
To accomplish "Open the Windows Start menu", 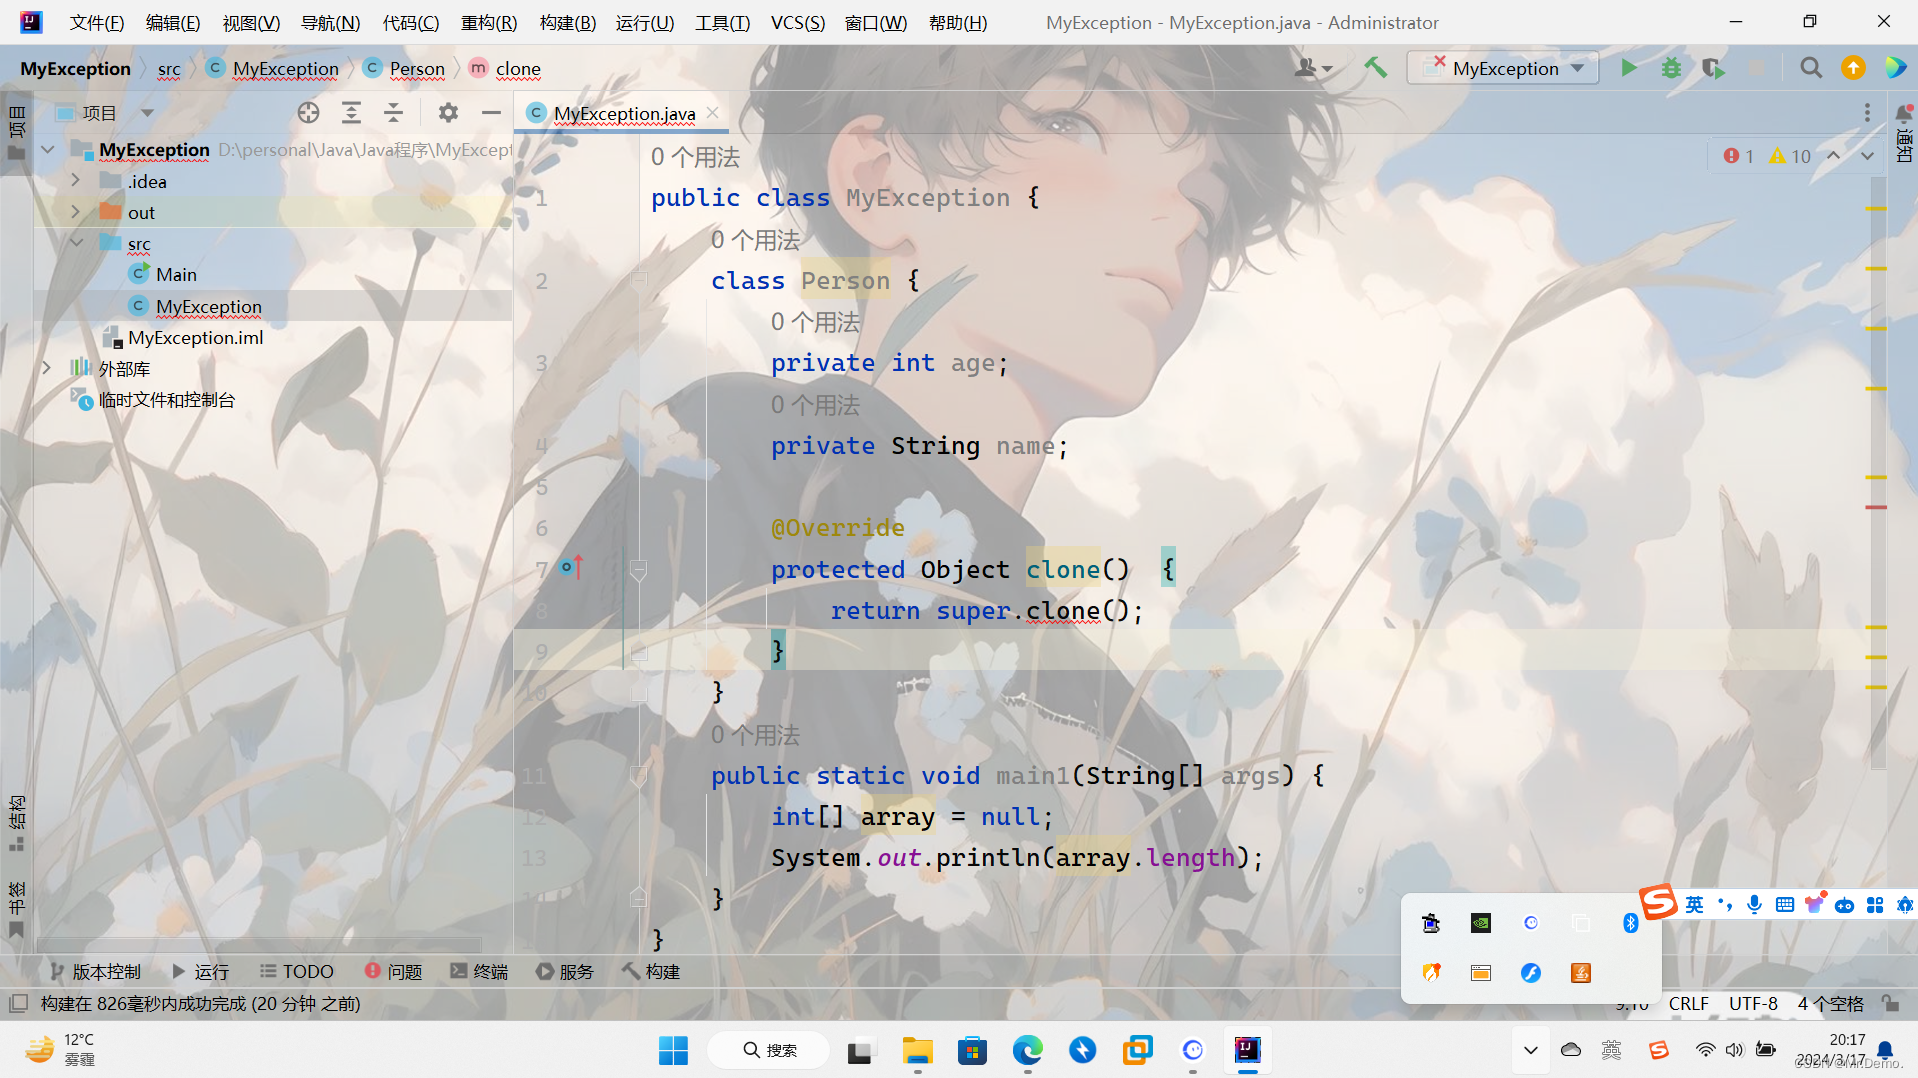I will click(x=673, y=1050).
